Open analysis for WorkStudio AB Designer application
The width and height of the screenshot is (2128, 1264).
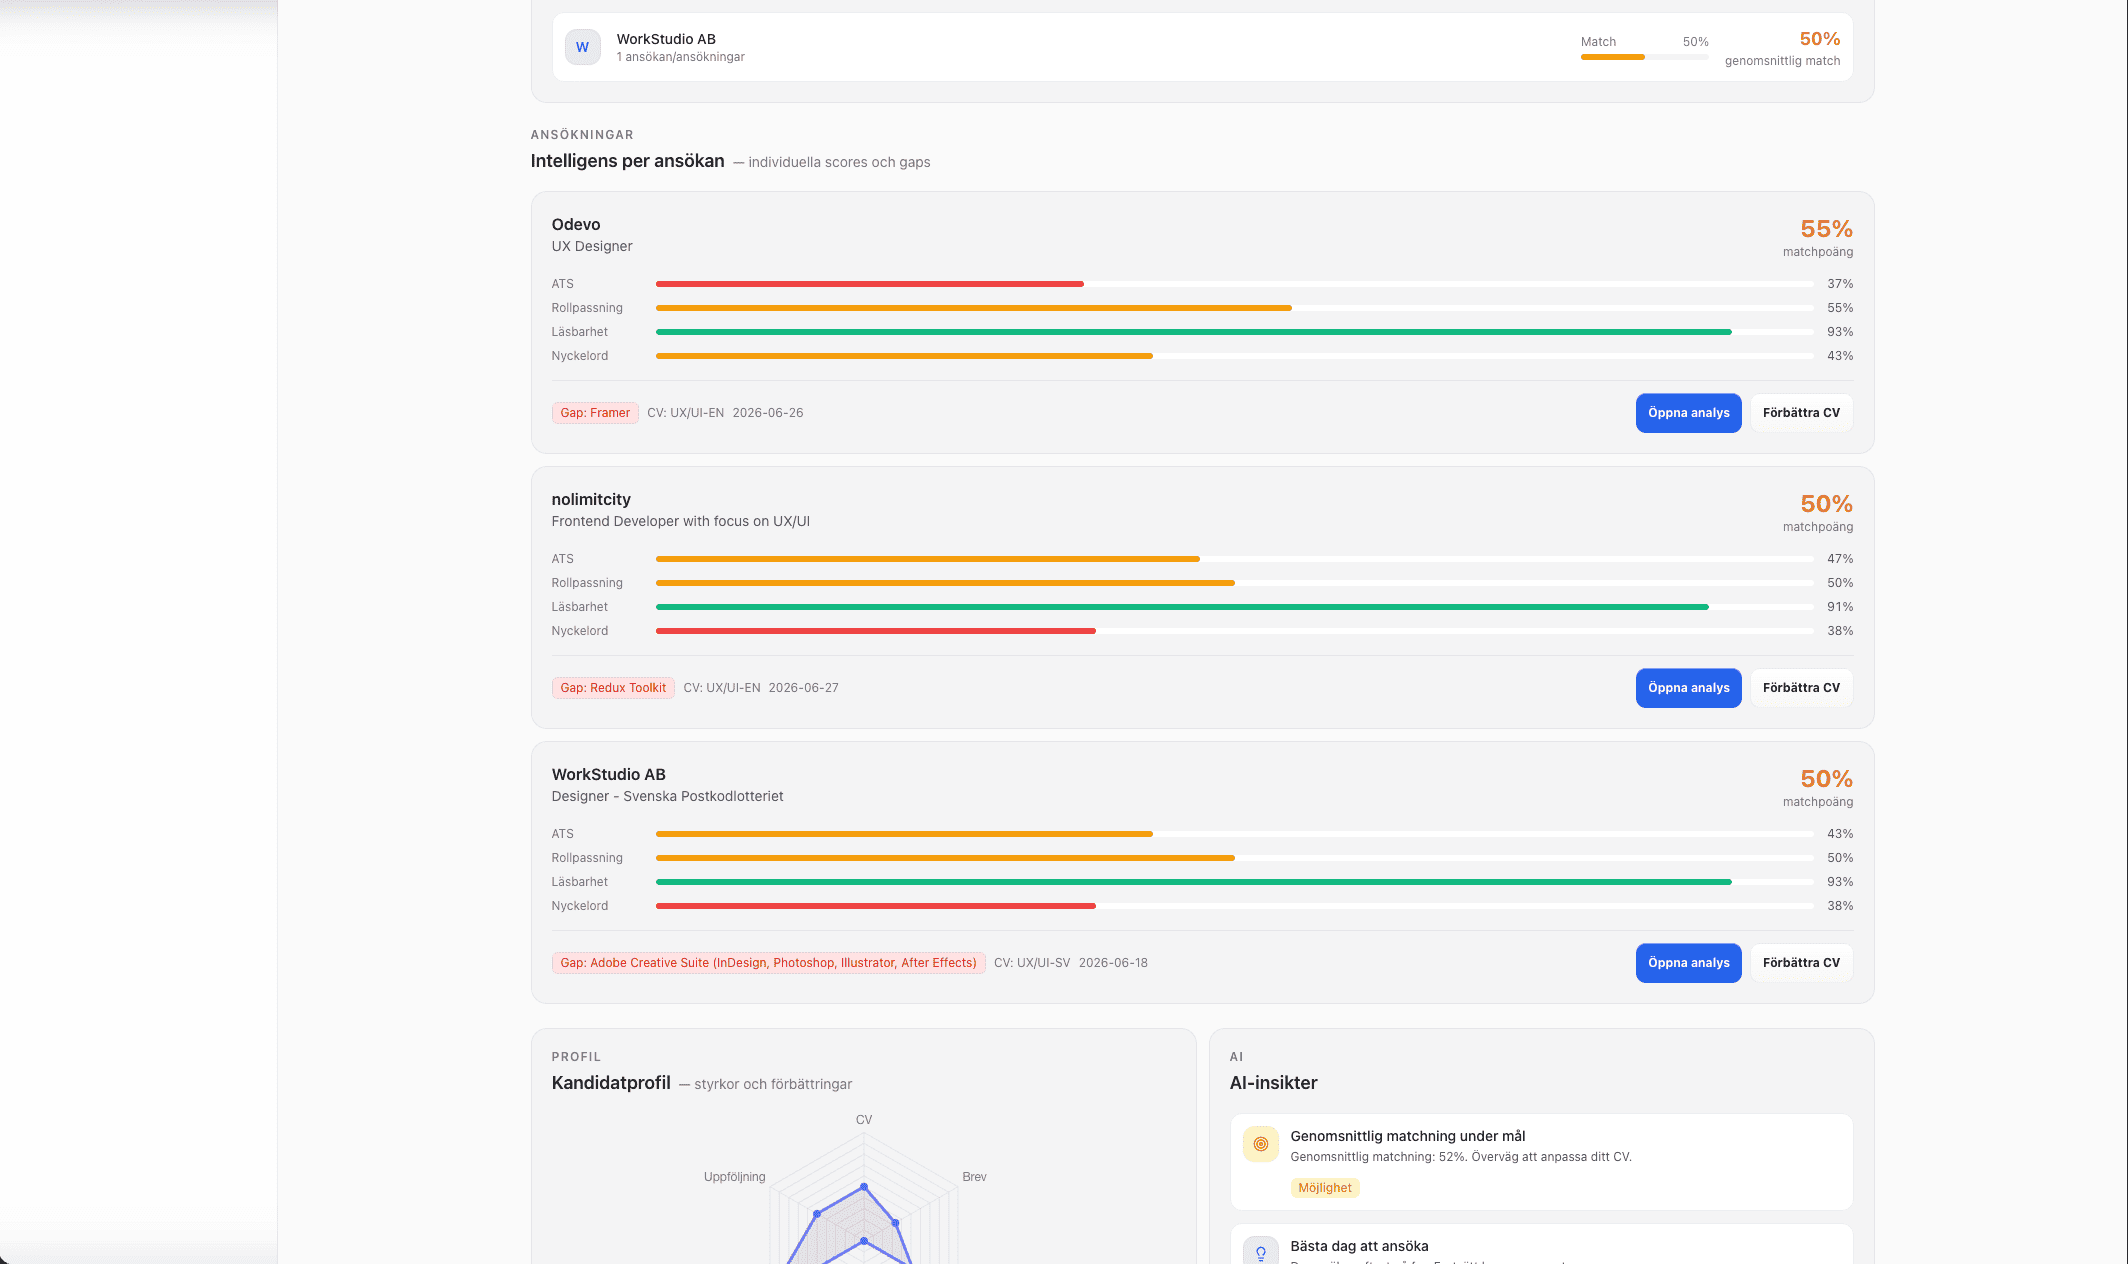[x=1688, y=963]
